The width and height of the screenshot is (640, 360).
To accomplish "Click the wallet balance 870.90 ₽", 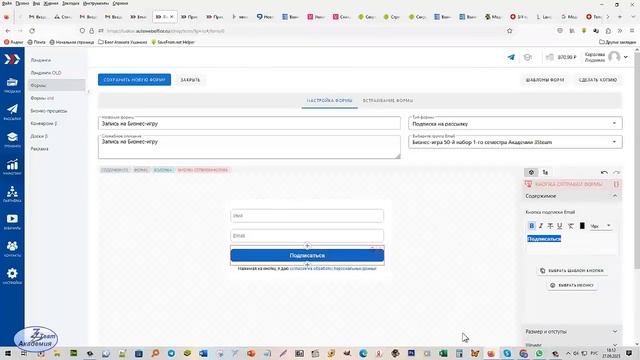I will pyautogui.click(x=561, y=58).
